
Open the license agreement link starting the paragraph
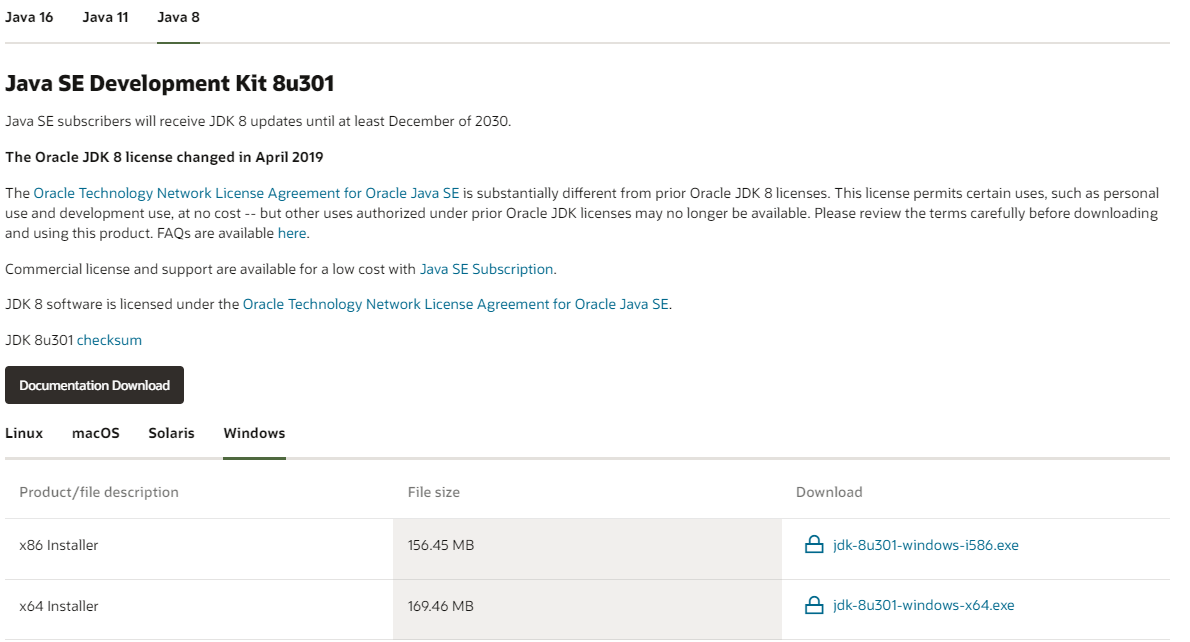click(246, 192)
